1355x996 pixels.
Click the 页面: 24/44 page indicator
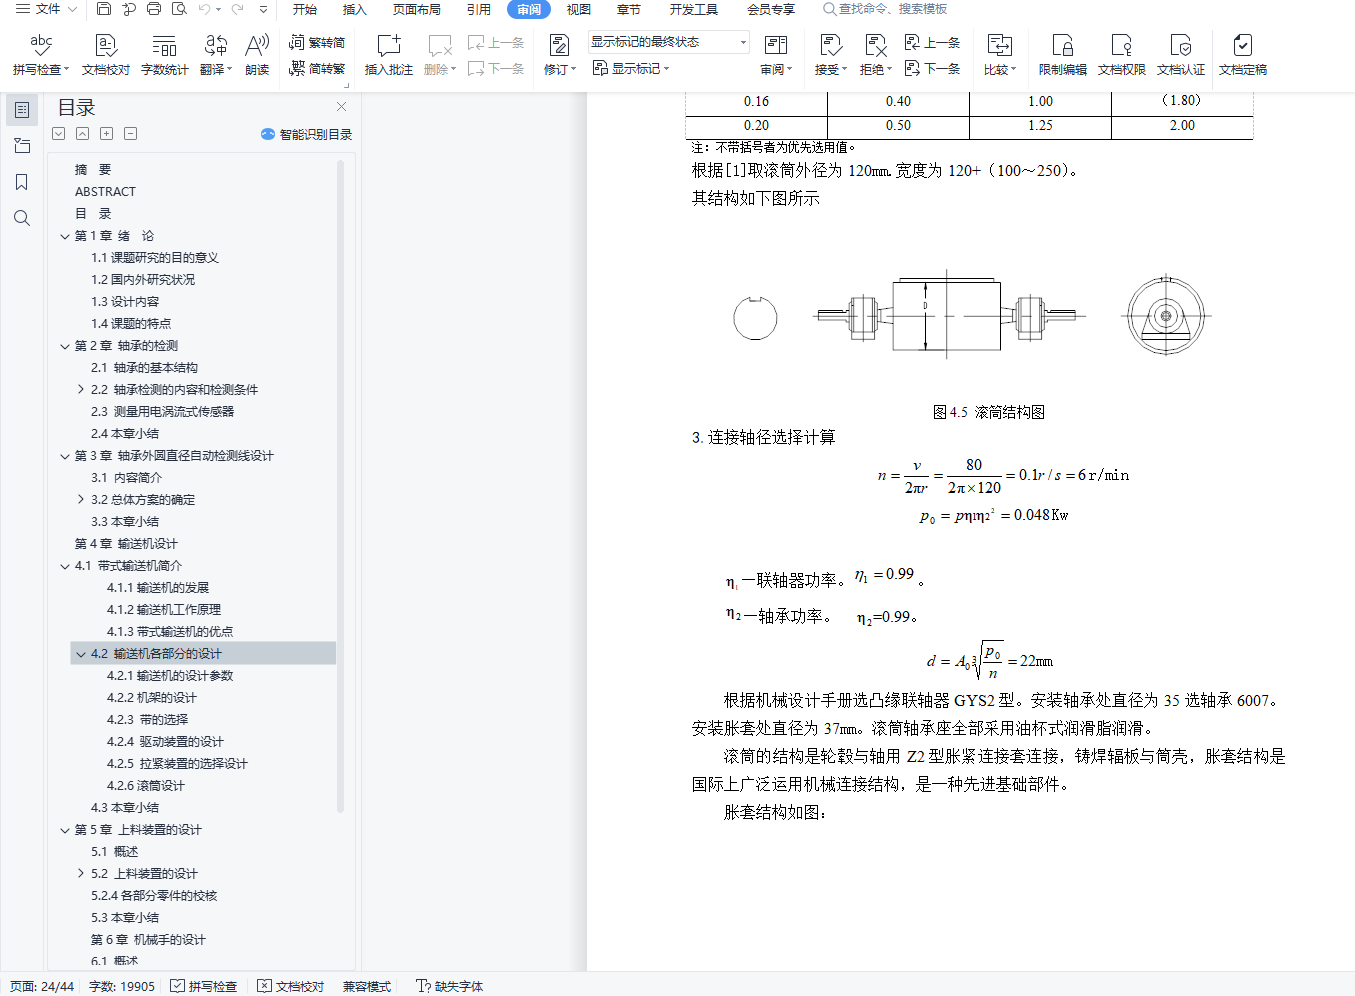[x=42, y=986]
